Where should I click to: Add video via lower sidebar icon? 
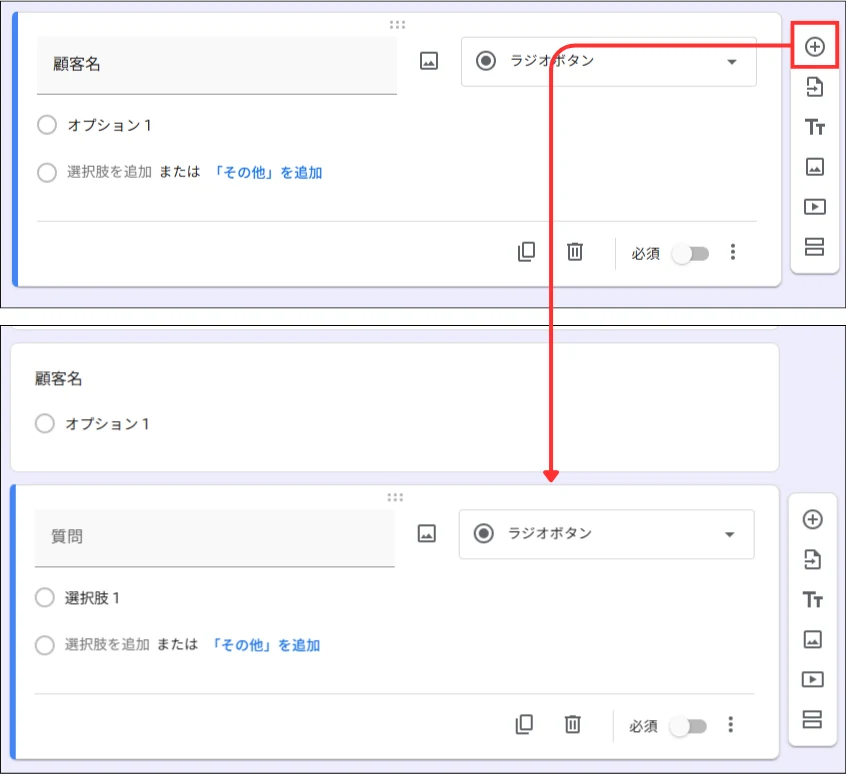pyautogui.click(x=812, y=679)
